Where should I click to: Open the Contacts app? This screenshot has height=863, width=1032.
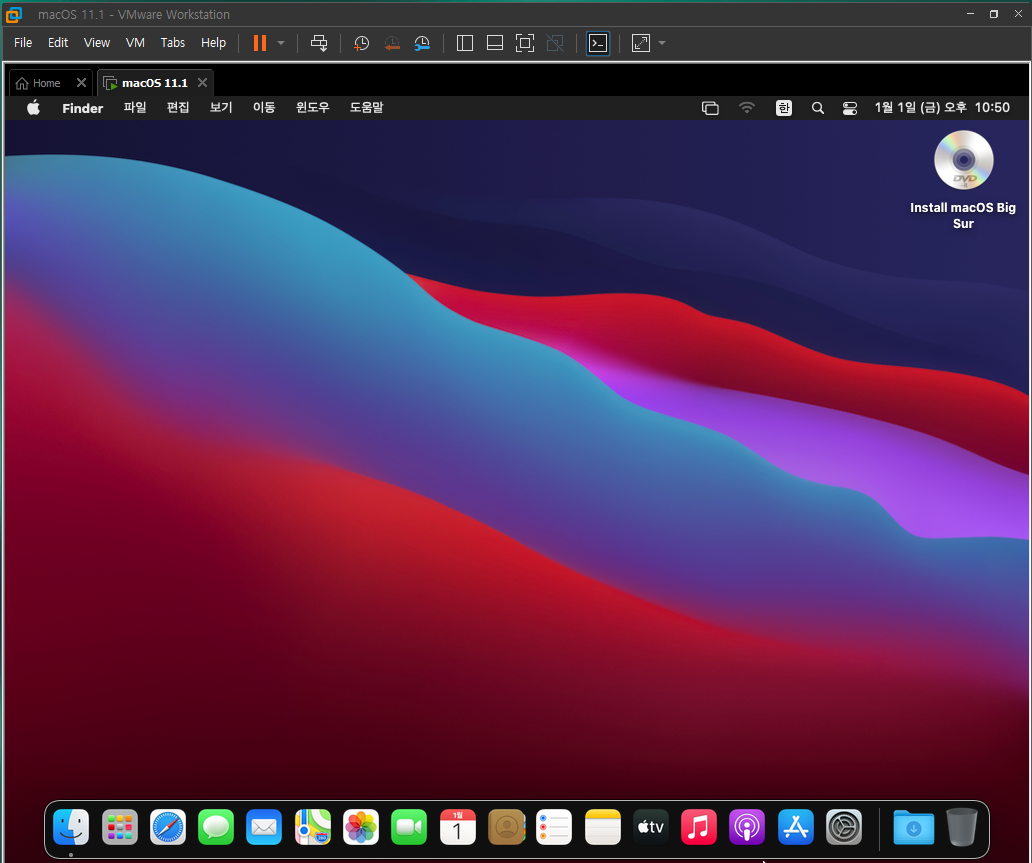pos(506,827)
